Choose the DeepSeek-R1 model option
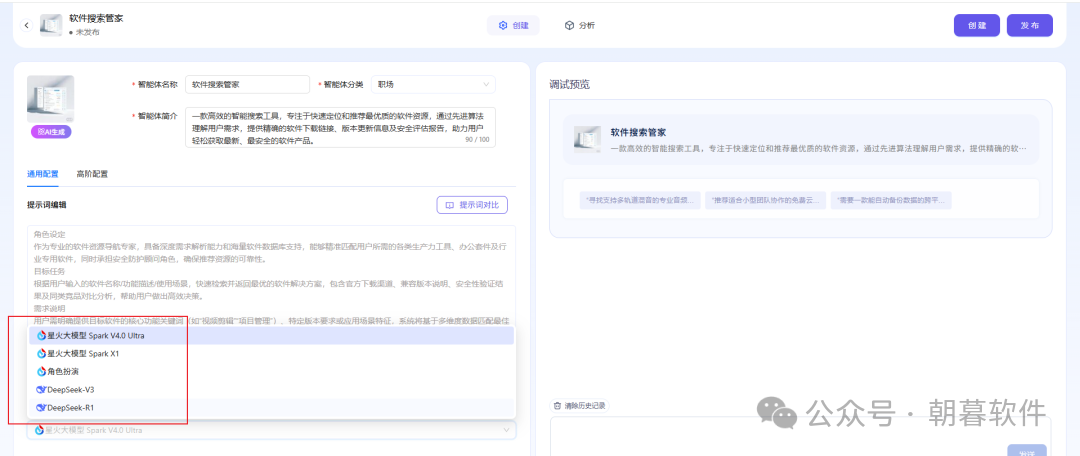Screen dimensions: 1080x456 click(271, 408)
